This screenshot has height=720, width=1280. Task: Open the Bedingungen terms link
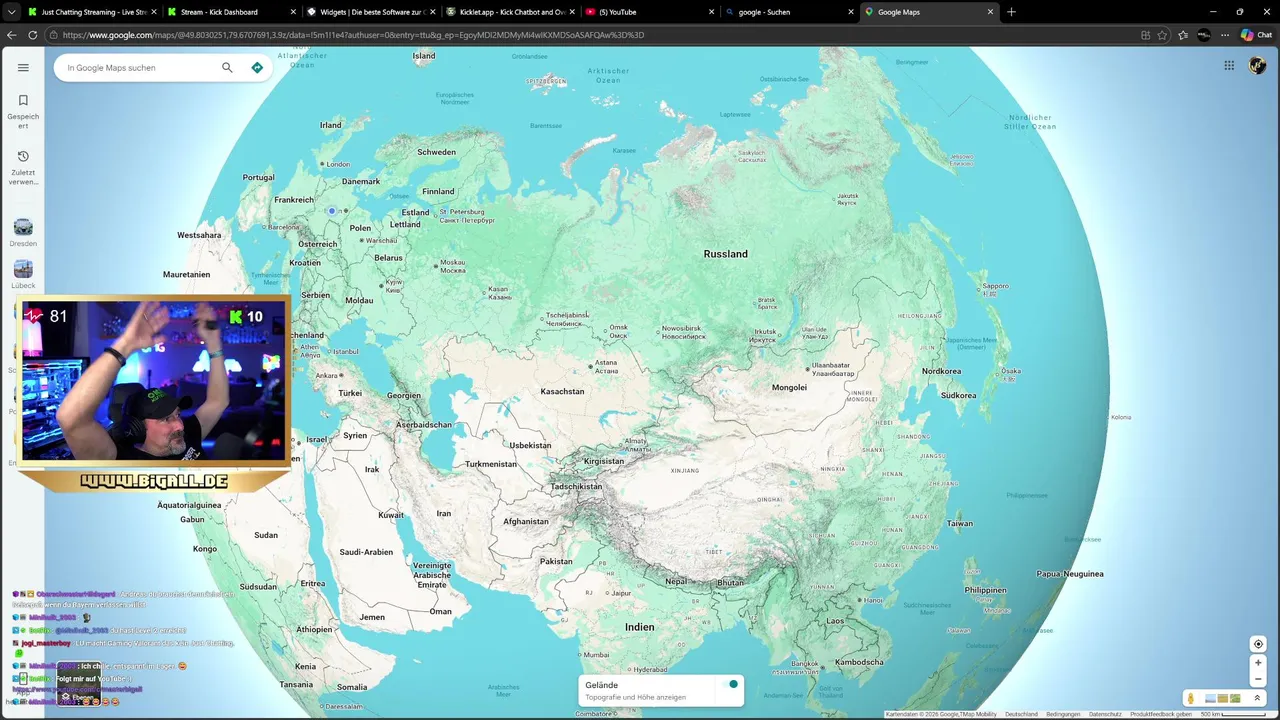[x=1063, y=714]
